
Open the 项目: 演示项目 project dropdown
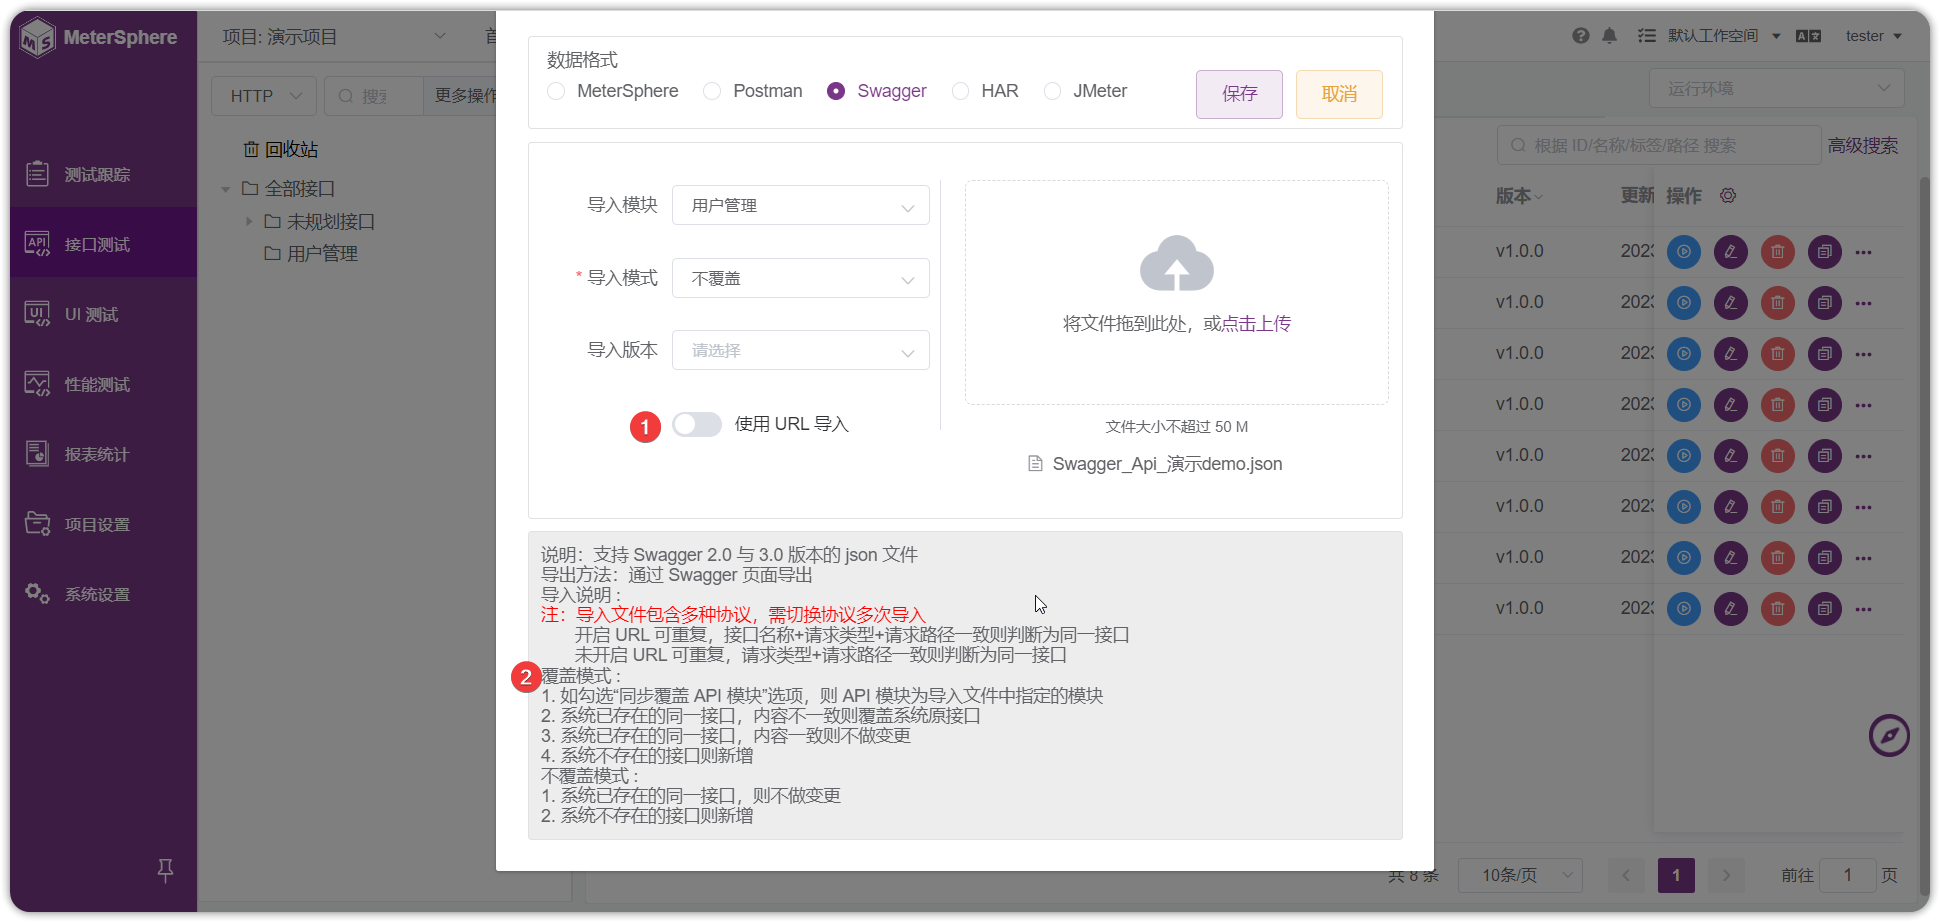pos(334,37)
